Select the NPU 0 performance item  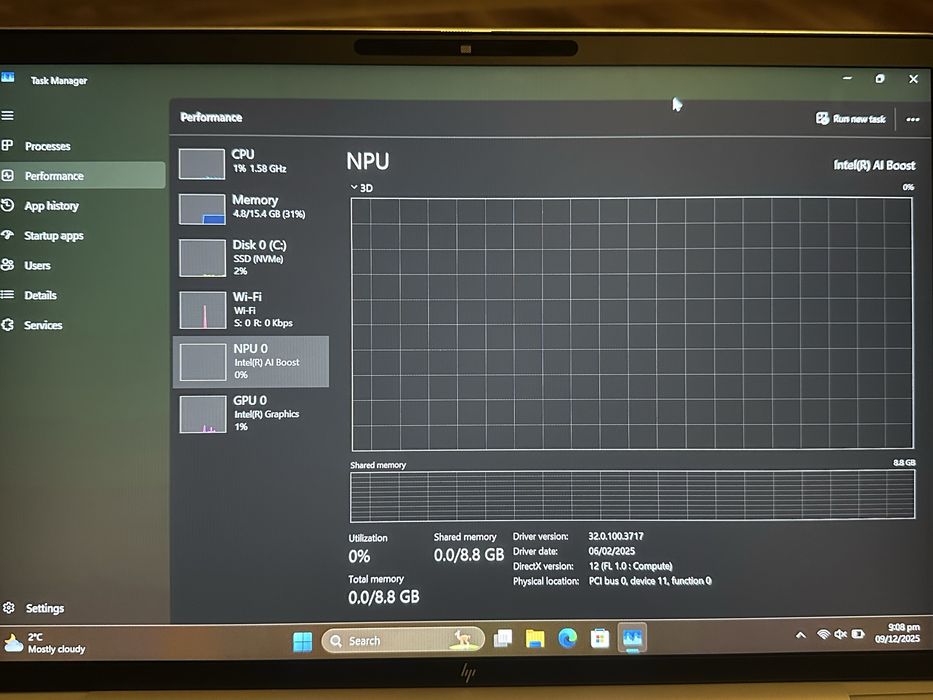click(251, 361)
